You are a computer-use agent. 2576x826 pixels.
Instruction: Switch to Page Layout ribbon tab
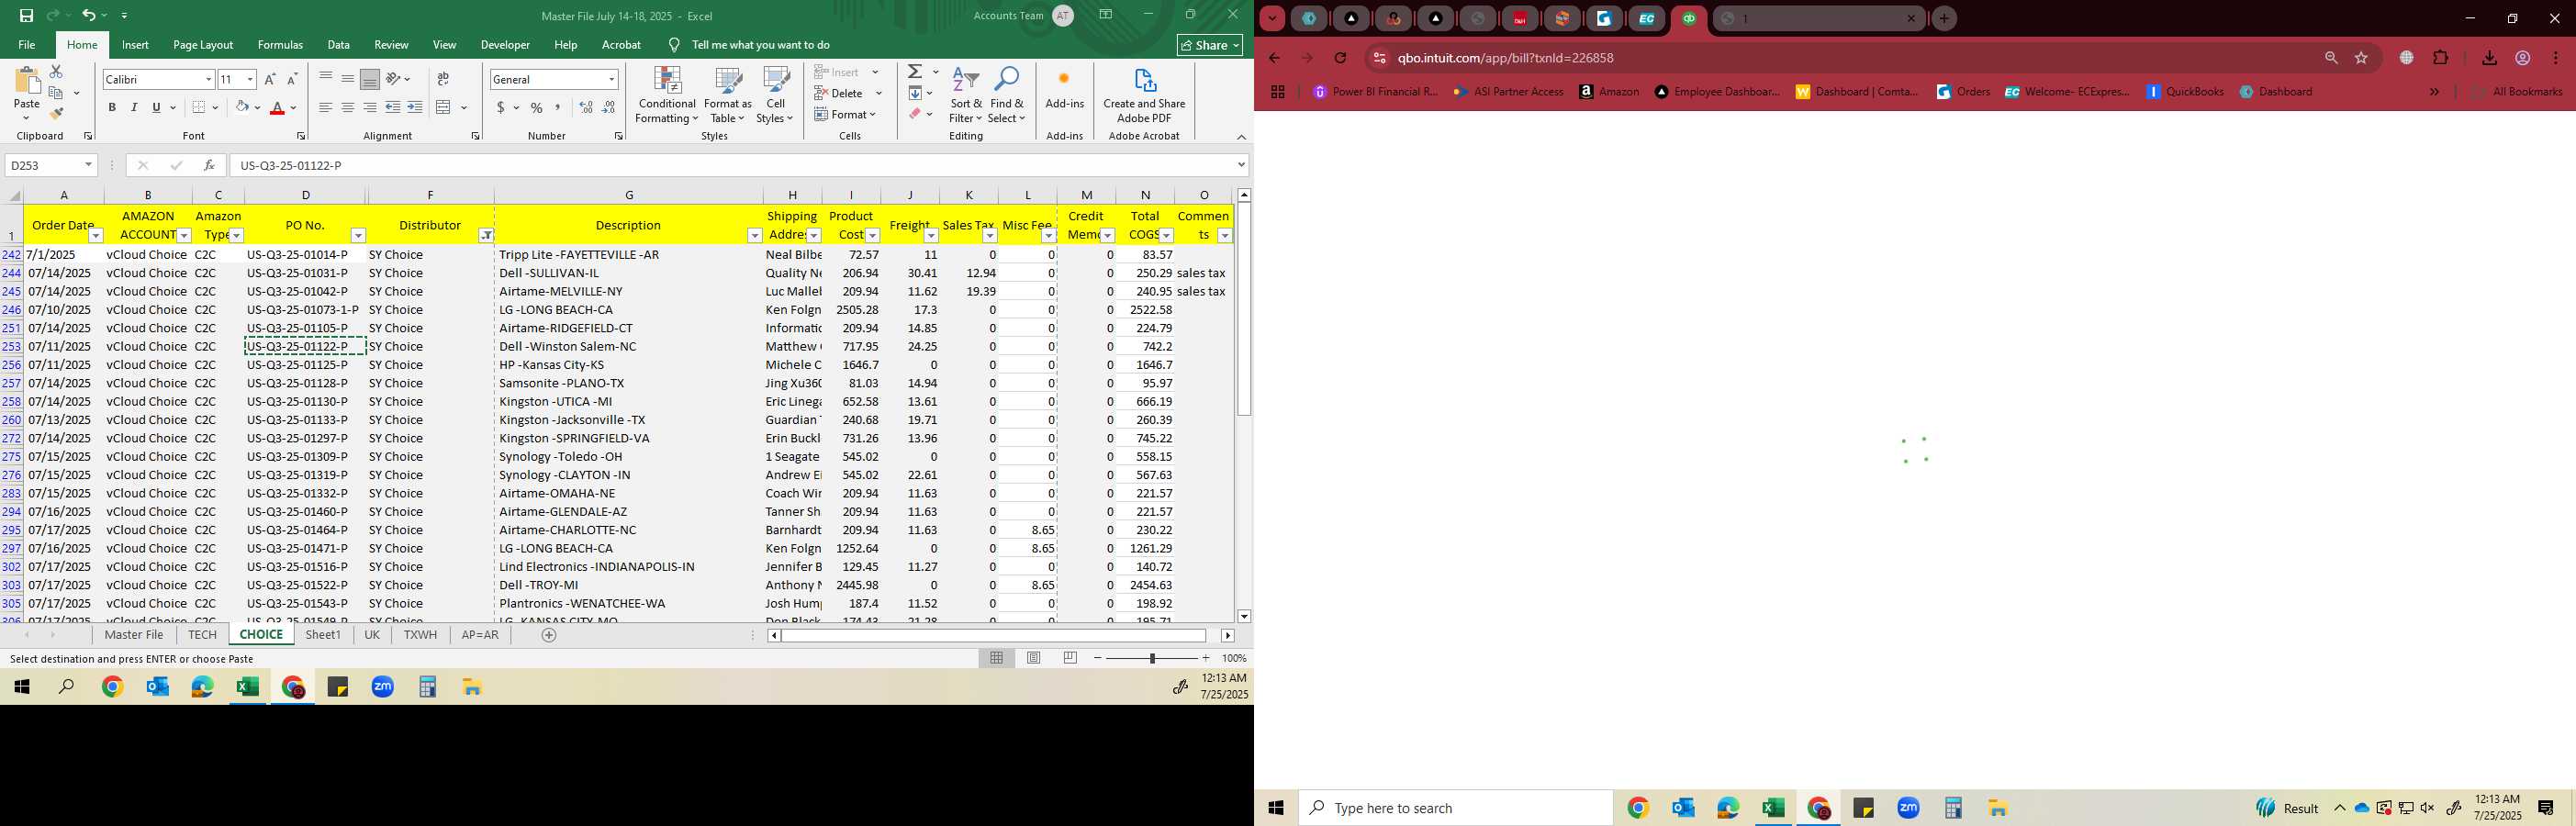[x=203, y=45]
